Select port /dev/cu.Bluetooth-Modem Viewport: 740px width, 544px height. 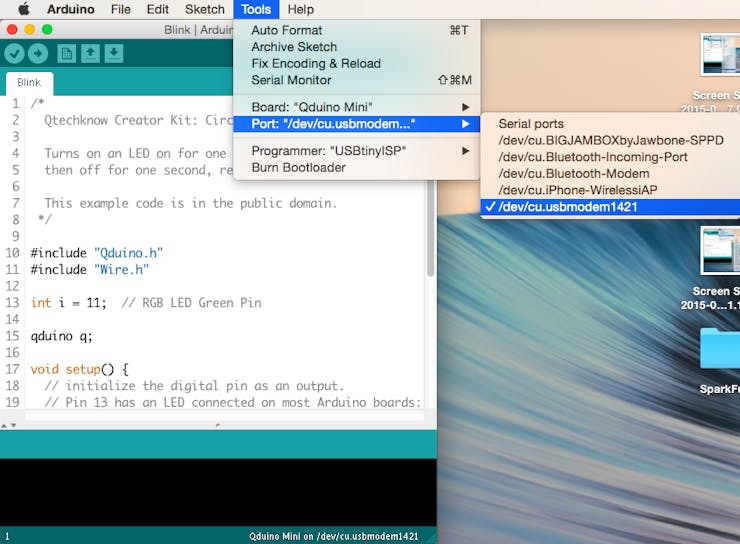[x=610, y=174]
